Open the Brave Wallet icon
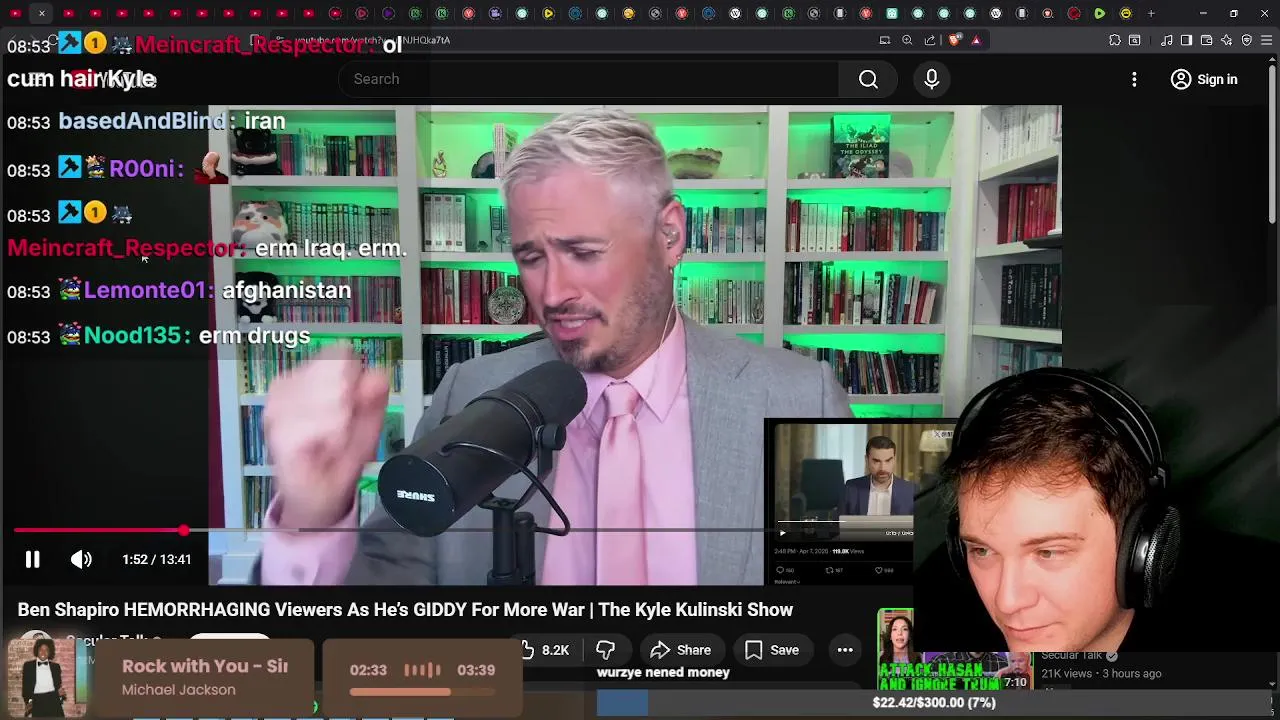 [x=1206, y=40]
